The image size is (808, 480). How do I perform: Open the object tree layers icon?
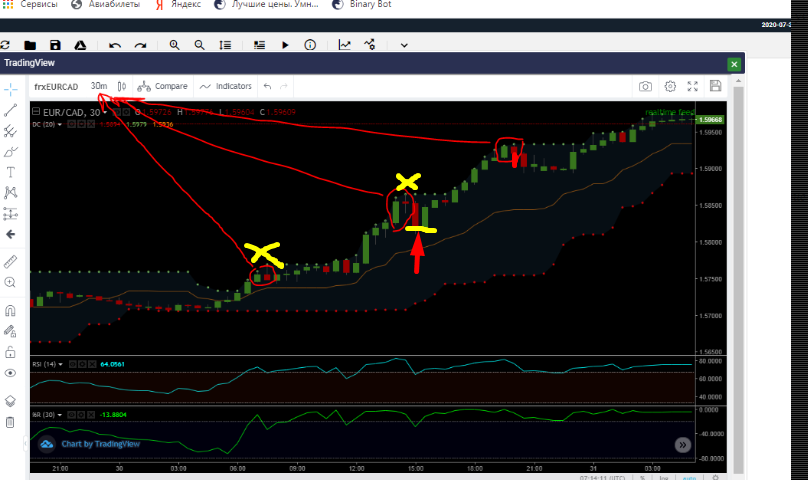coord(10,401)
